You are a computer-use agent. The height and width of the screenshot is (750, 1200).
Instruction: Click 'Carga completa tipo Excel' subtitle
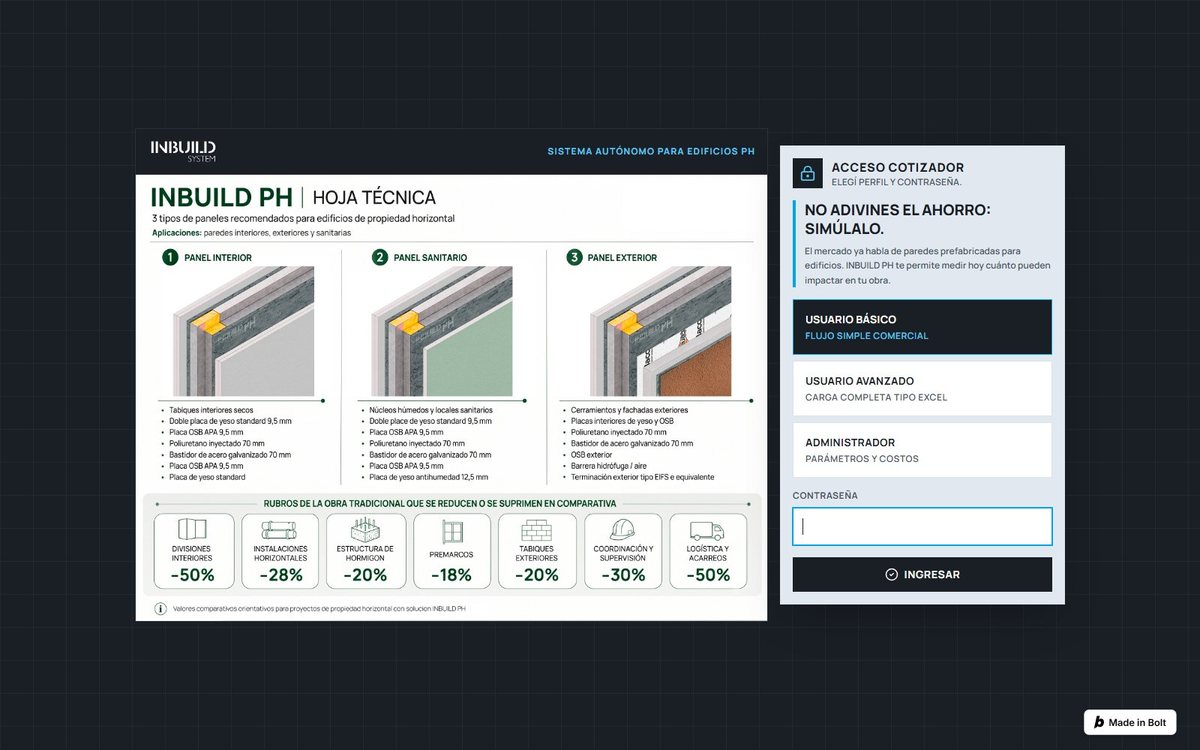pyautogui.click(x=876, y=397)
